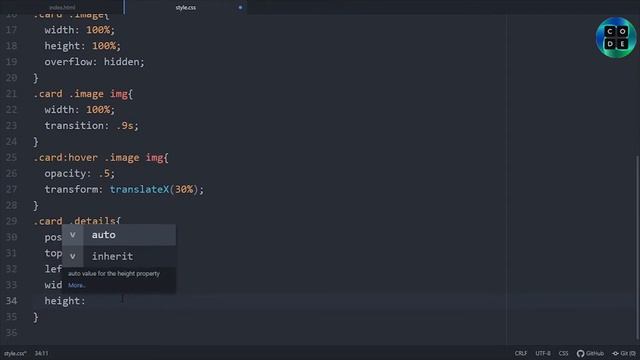Click line number 34 in gutter
The image size is (640, 360).
pyautogui.click(x=11, y=301)
